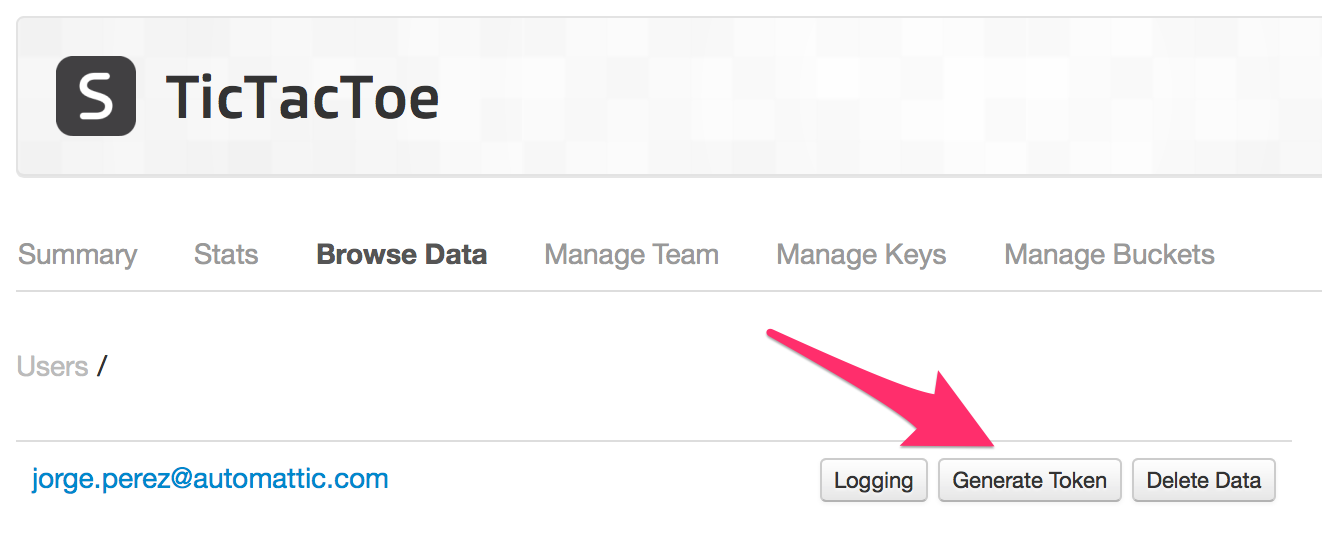Switch to the Manage Buckets tab

[1109, 255]
